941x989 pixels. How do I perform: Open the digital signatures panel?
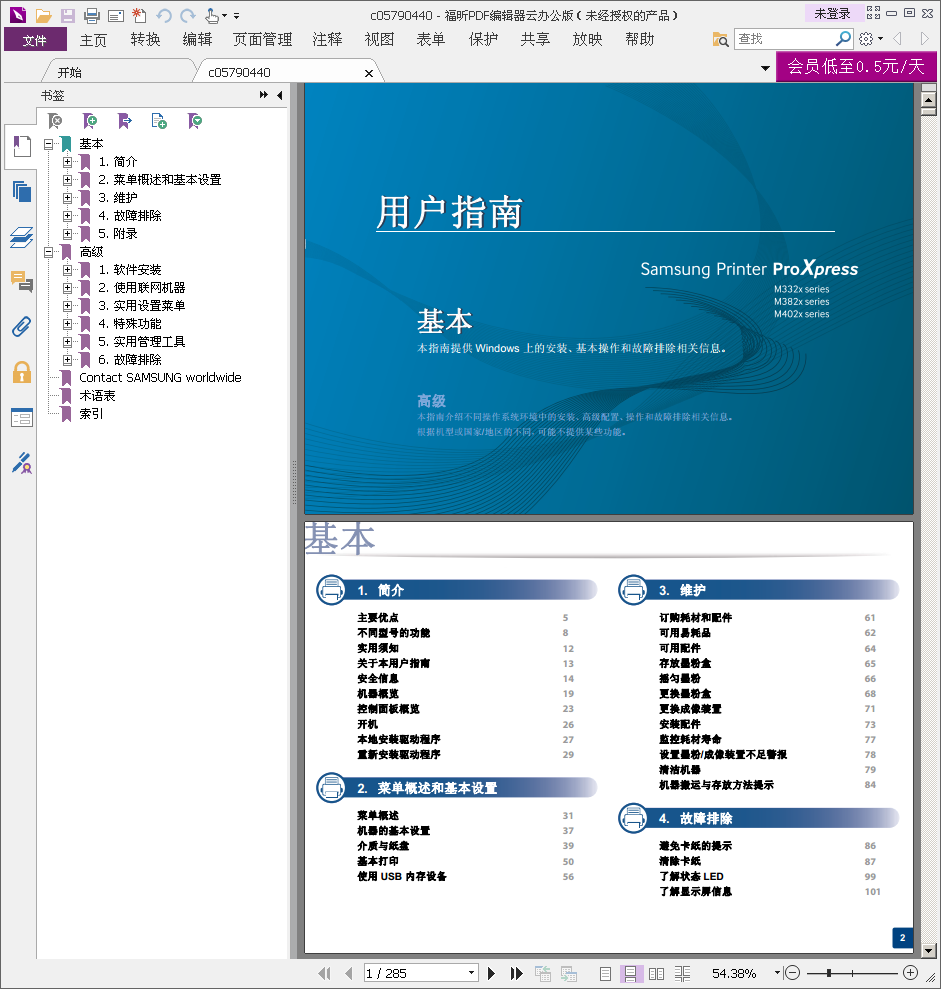point(21,463)
